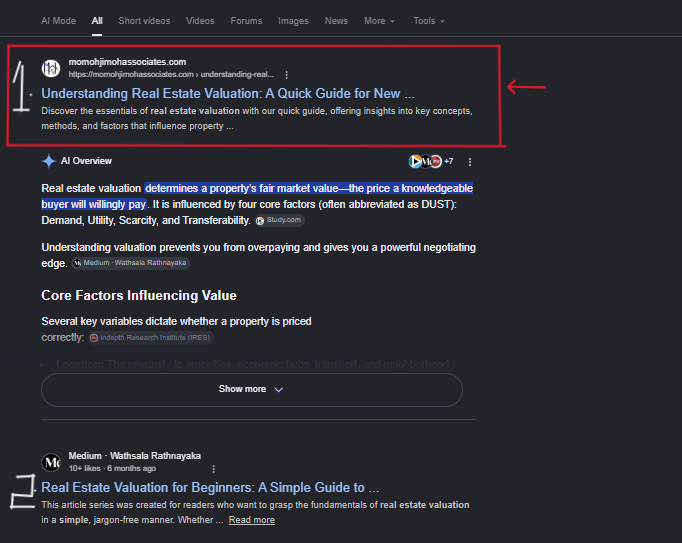The width and height of the screenshot is (682, 543).
Task: Expand the More dropdown
Action: click(x=379, y=21)
